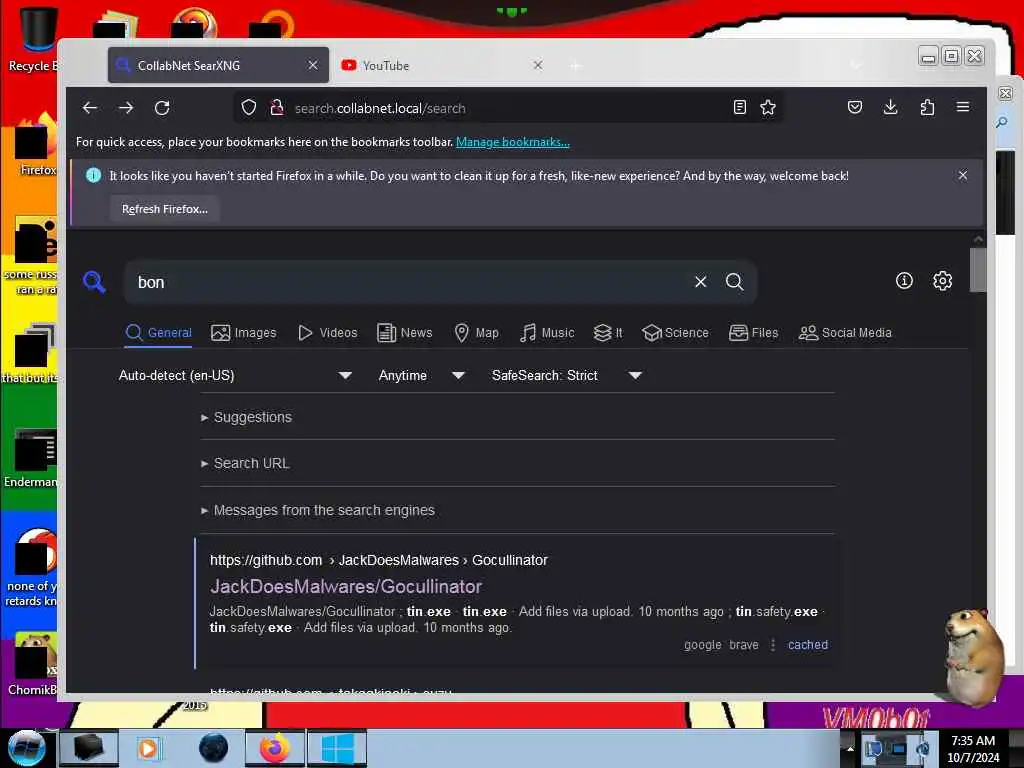This screenshot has height=768, width=1024.
Task: Open the SearXNG info icon
Action: tap(904, 281)
